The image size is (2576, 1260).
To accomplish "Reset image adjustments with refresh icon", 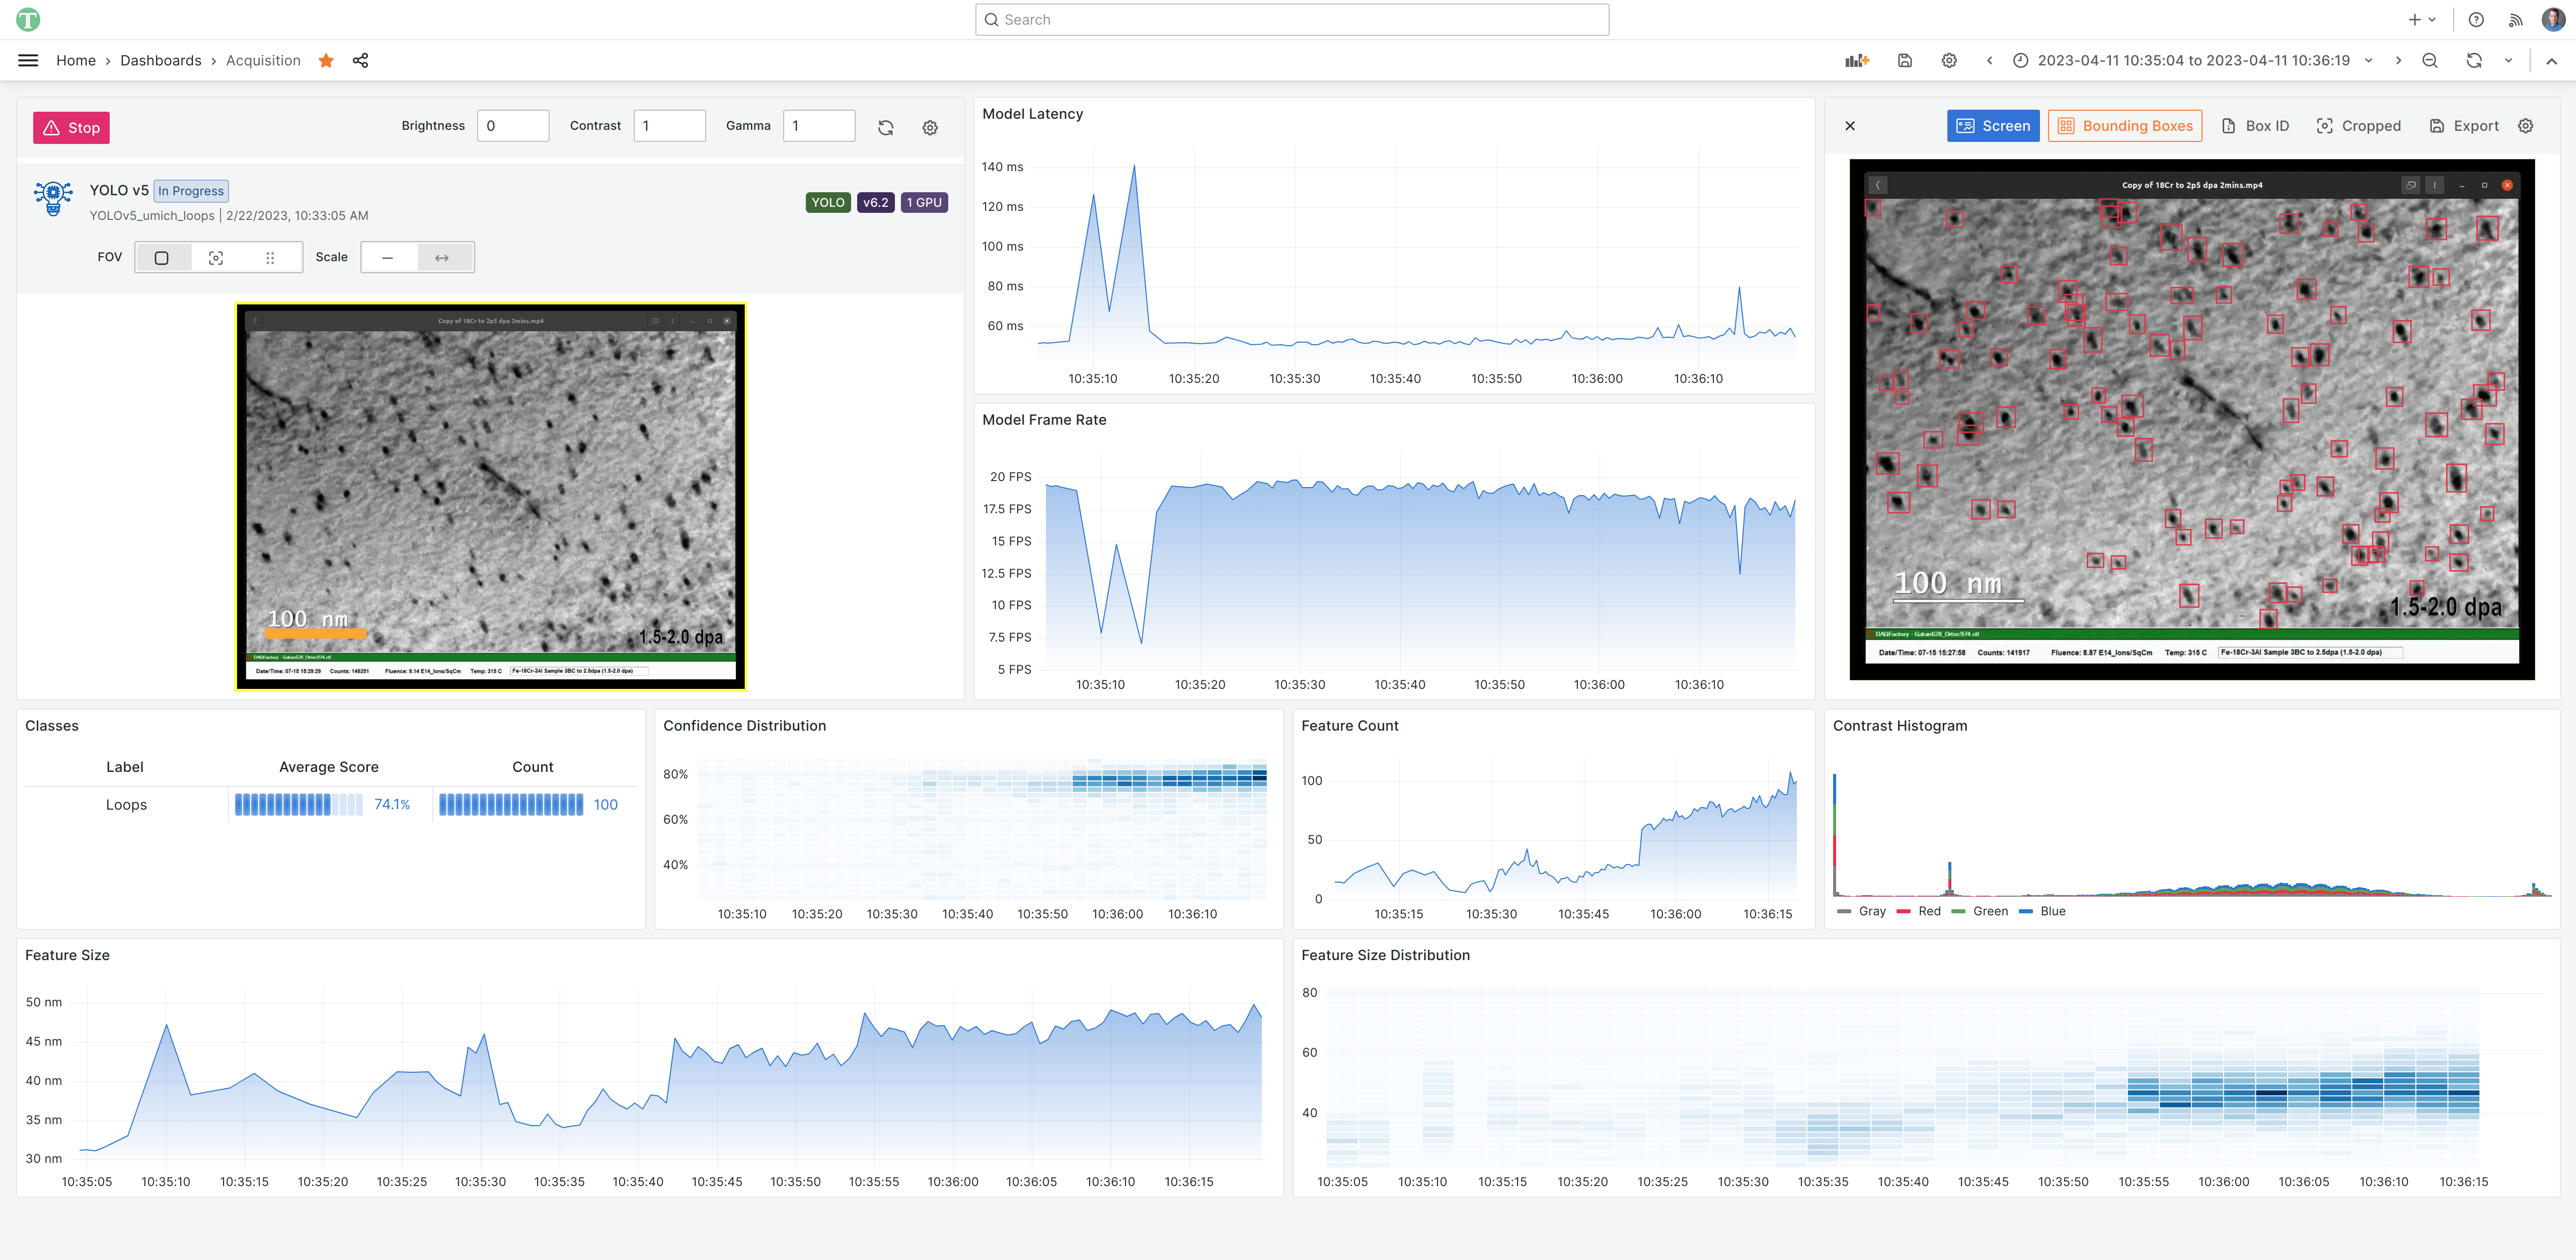I will click(886, 127).
